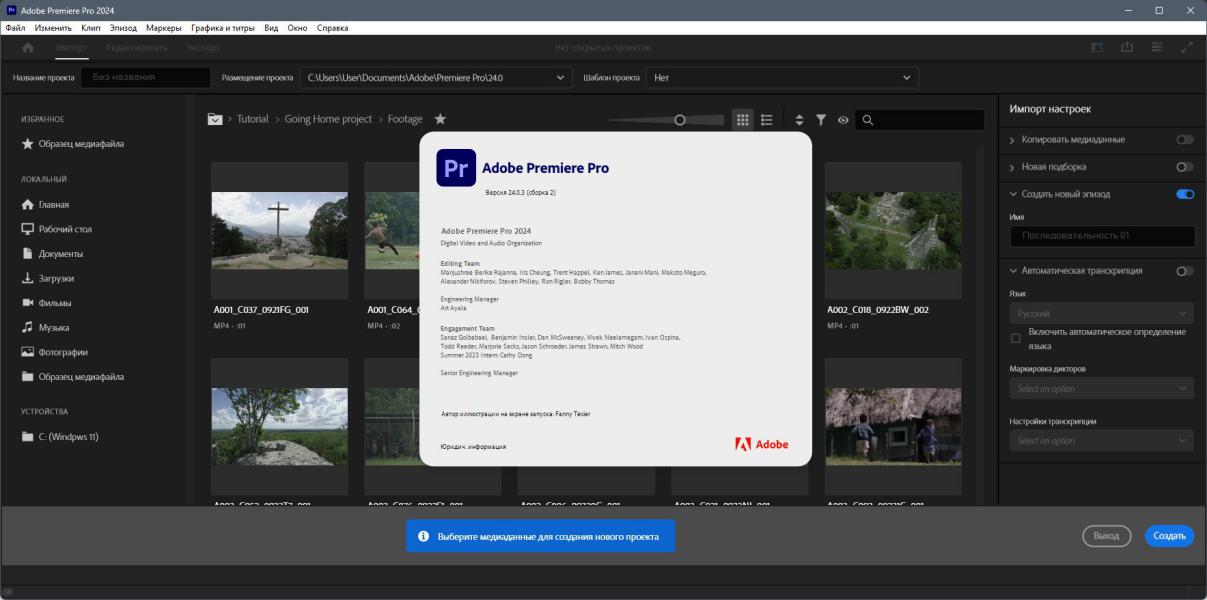Open Образец медиафайла under Локальный
Image resolution: width=1207 pixels, height=600 pixels.
[x=73, y=377]
